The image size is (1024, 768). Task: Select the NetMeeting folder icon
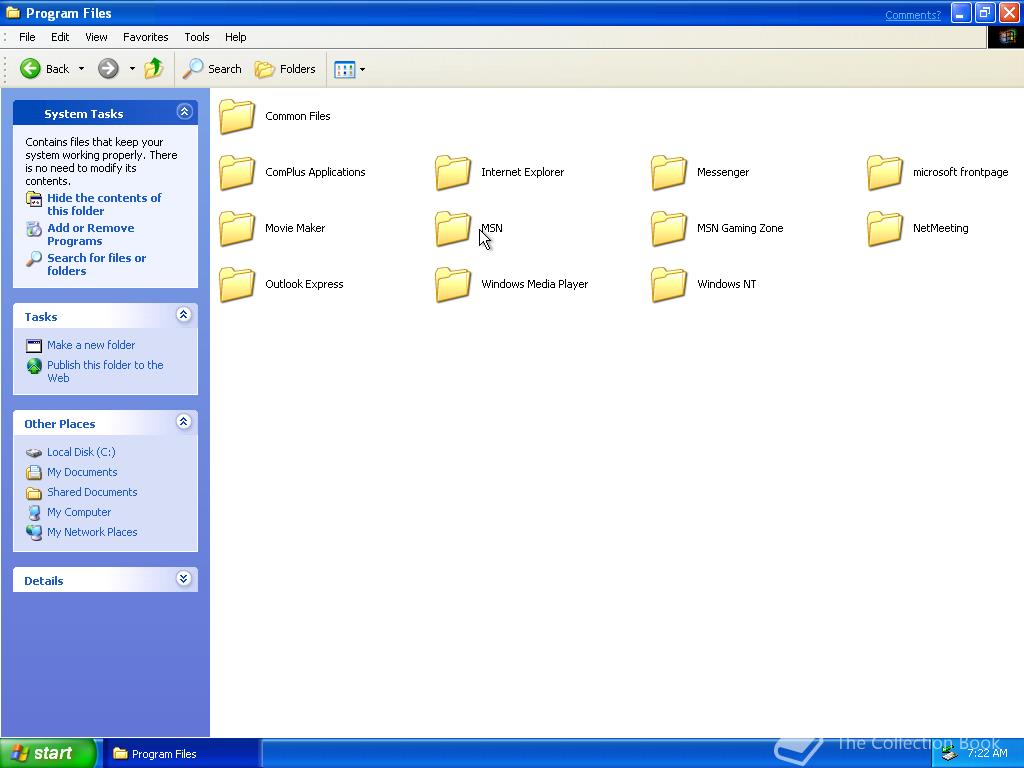click(x=885, y=229)
